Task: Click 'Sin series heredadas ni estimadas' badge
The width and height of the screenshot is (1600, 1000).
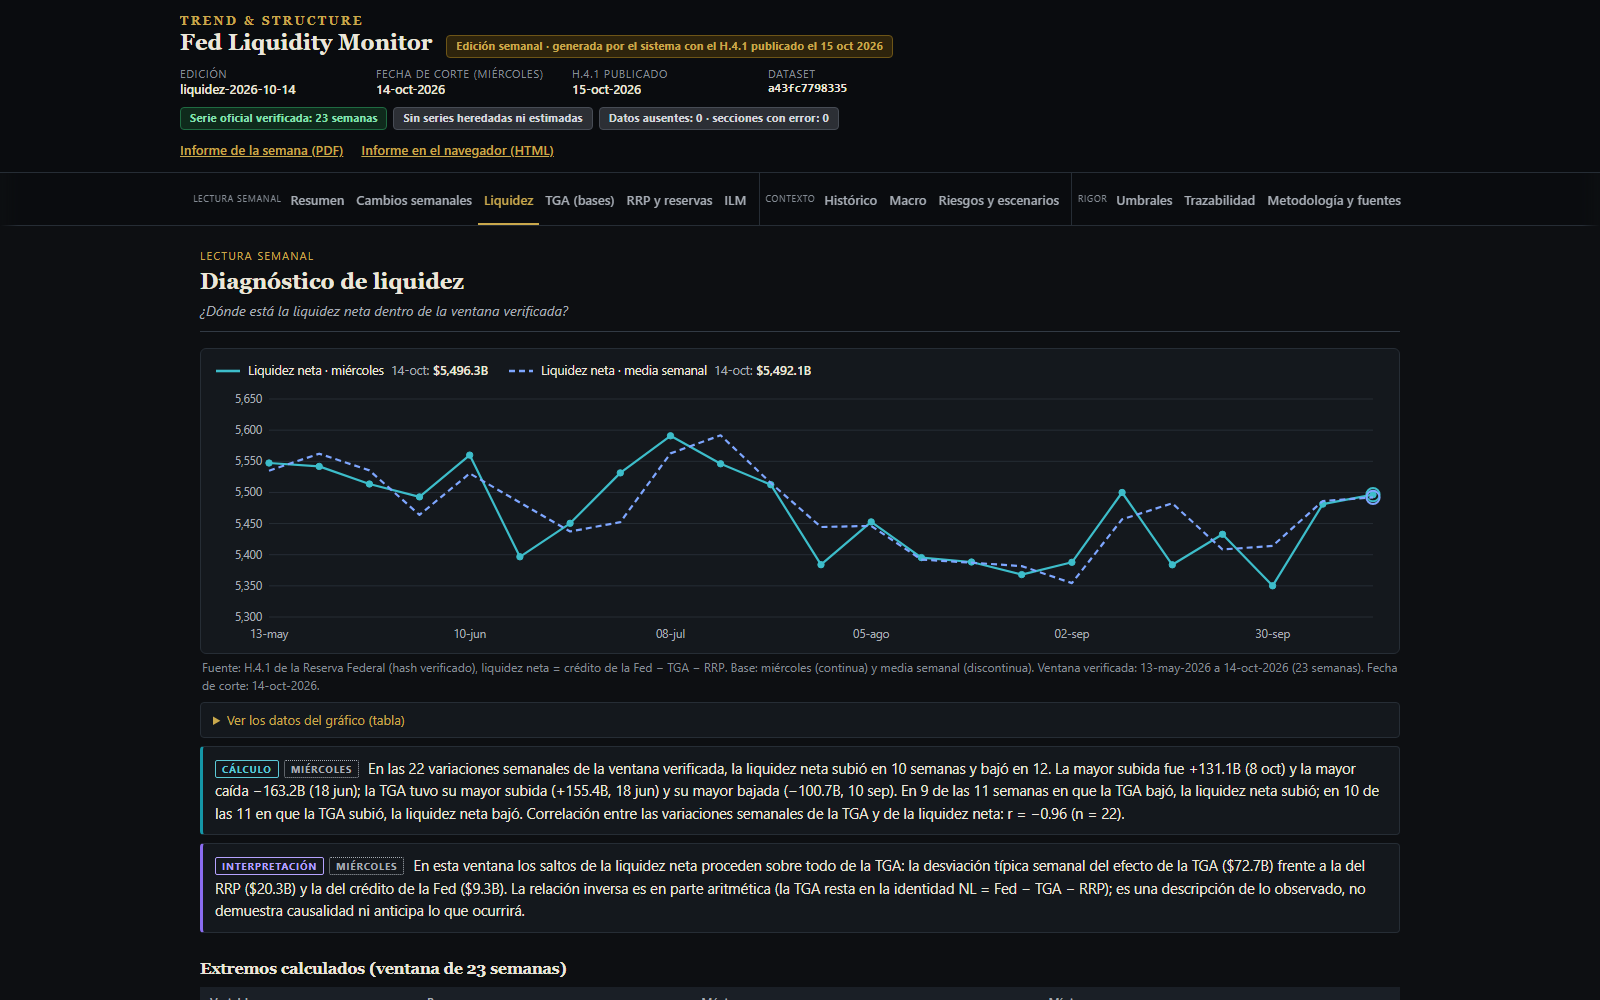Action: (493, 118)
